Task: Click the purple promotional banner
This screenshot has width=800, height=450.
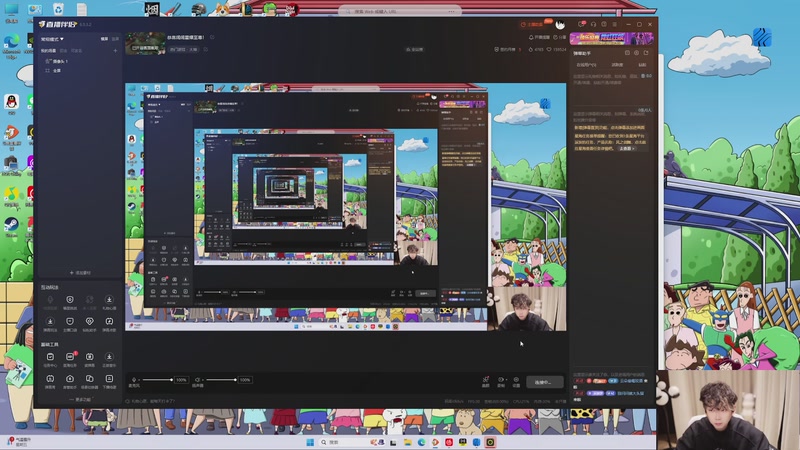Action: coord(611,38)
